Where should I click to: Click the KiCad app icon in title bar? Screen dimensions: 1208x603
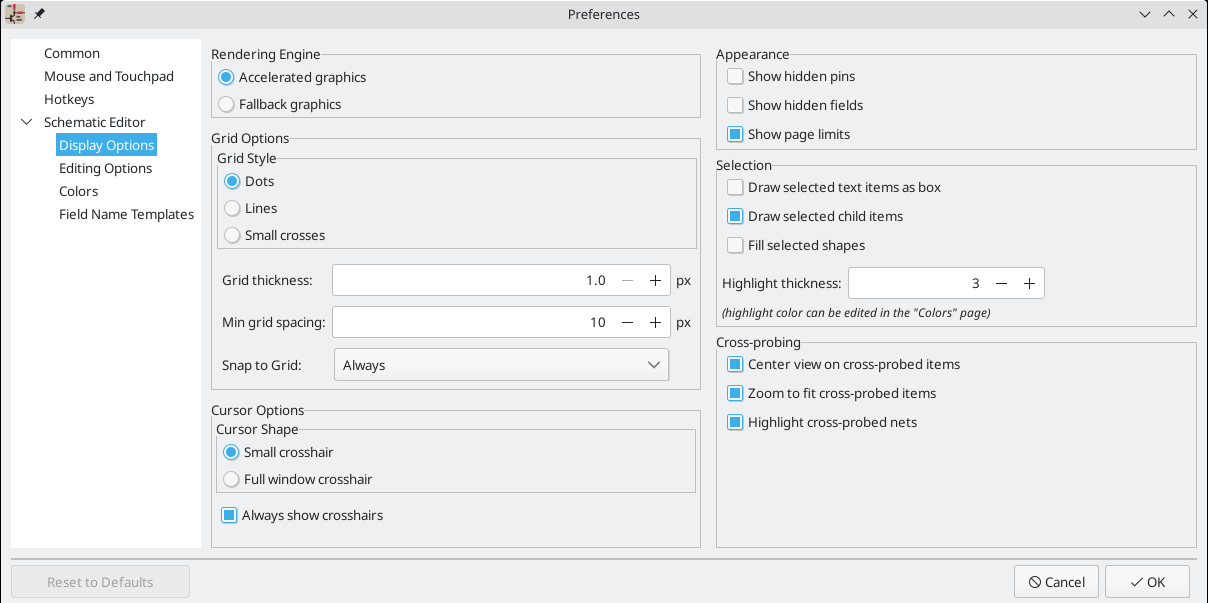(16, 15)
